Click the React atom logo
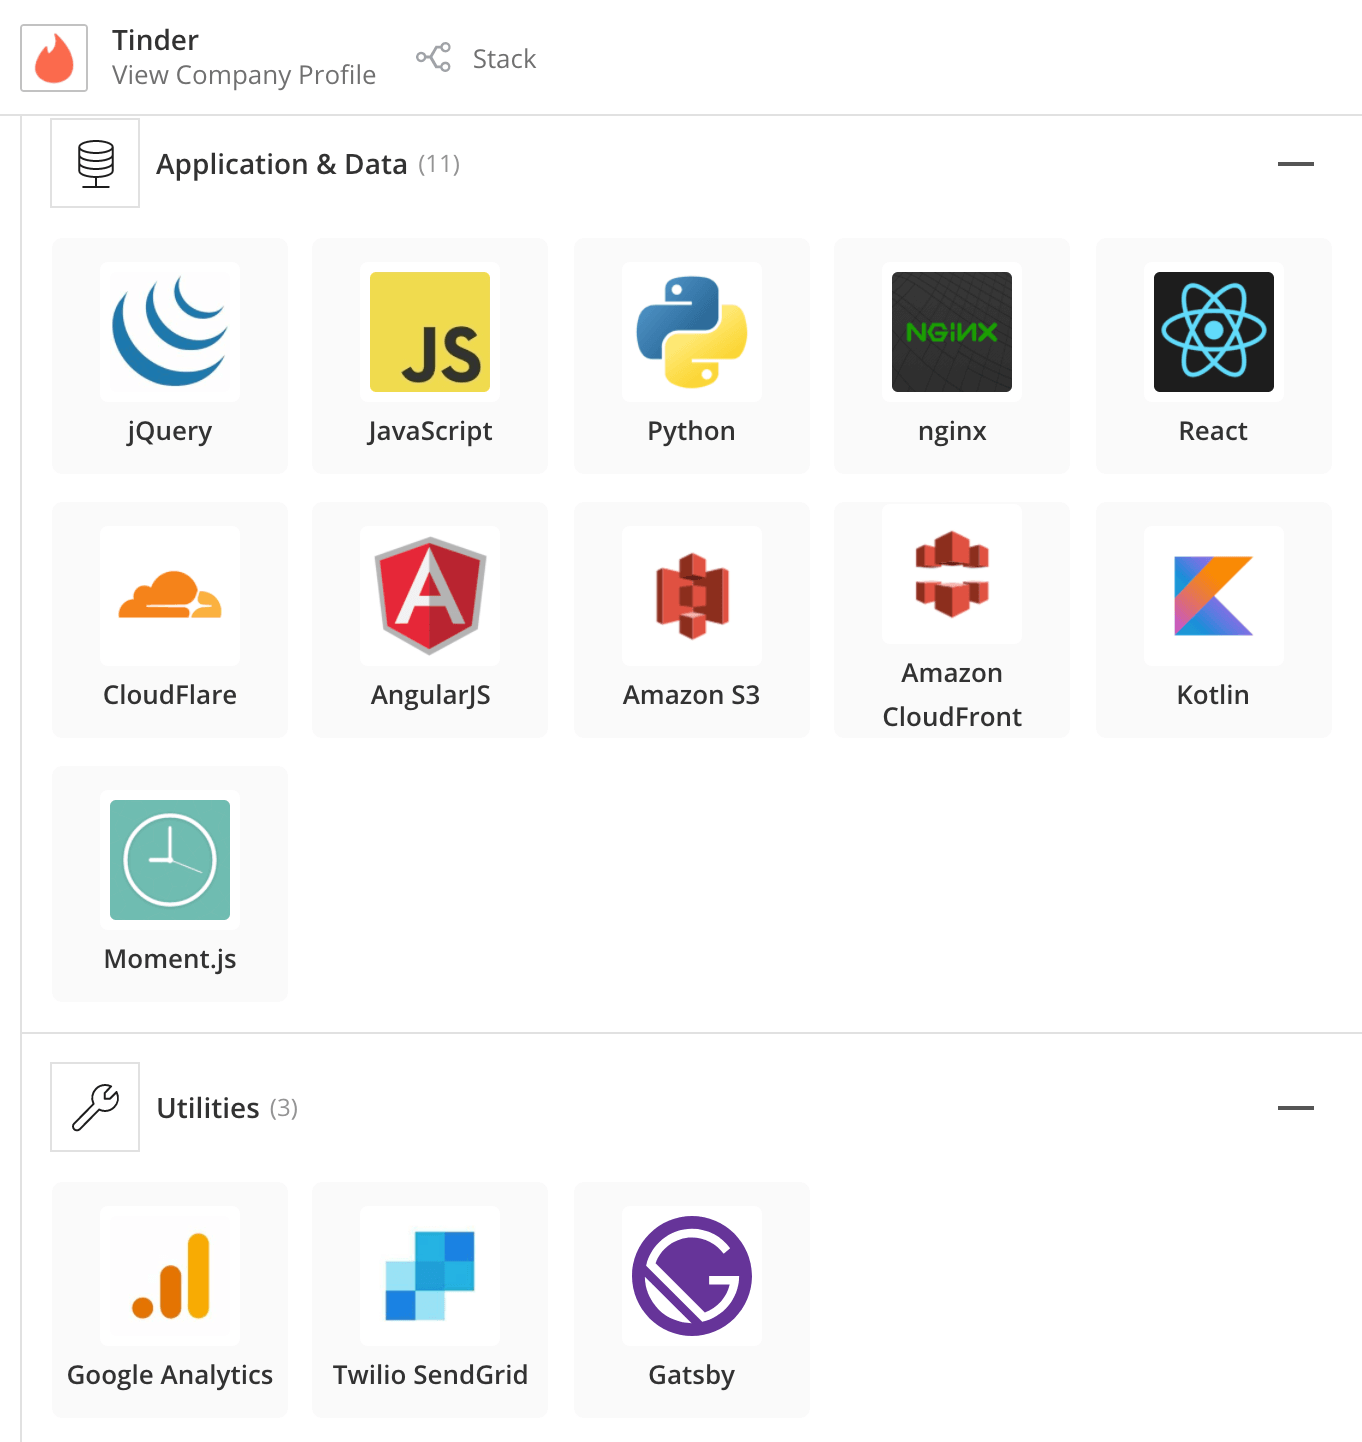 coord(1214,332)
